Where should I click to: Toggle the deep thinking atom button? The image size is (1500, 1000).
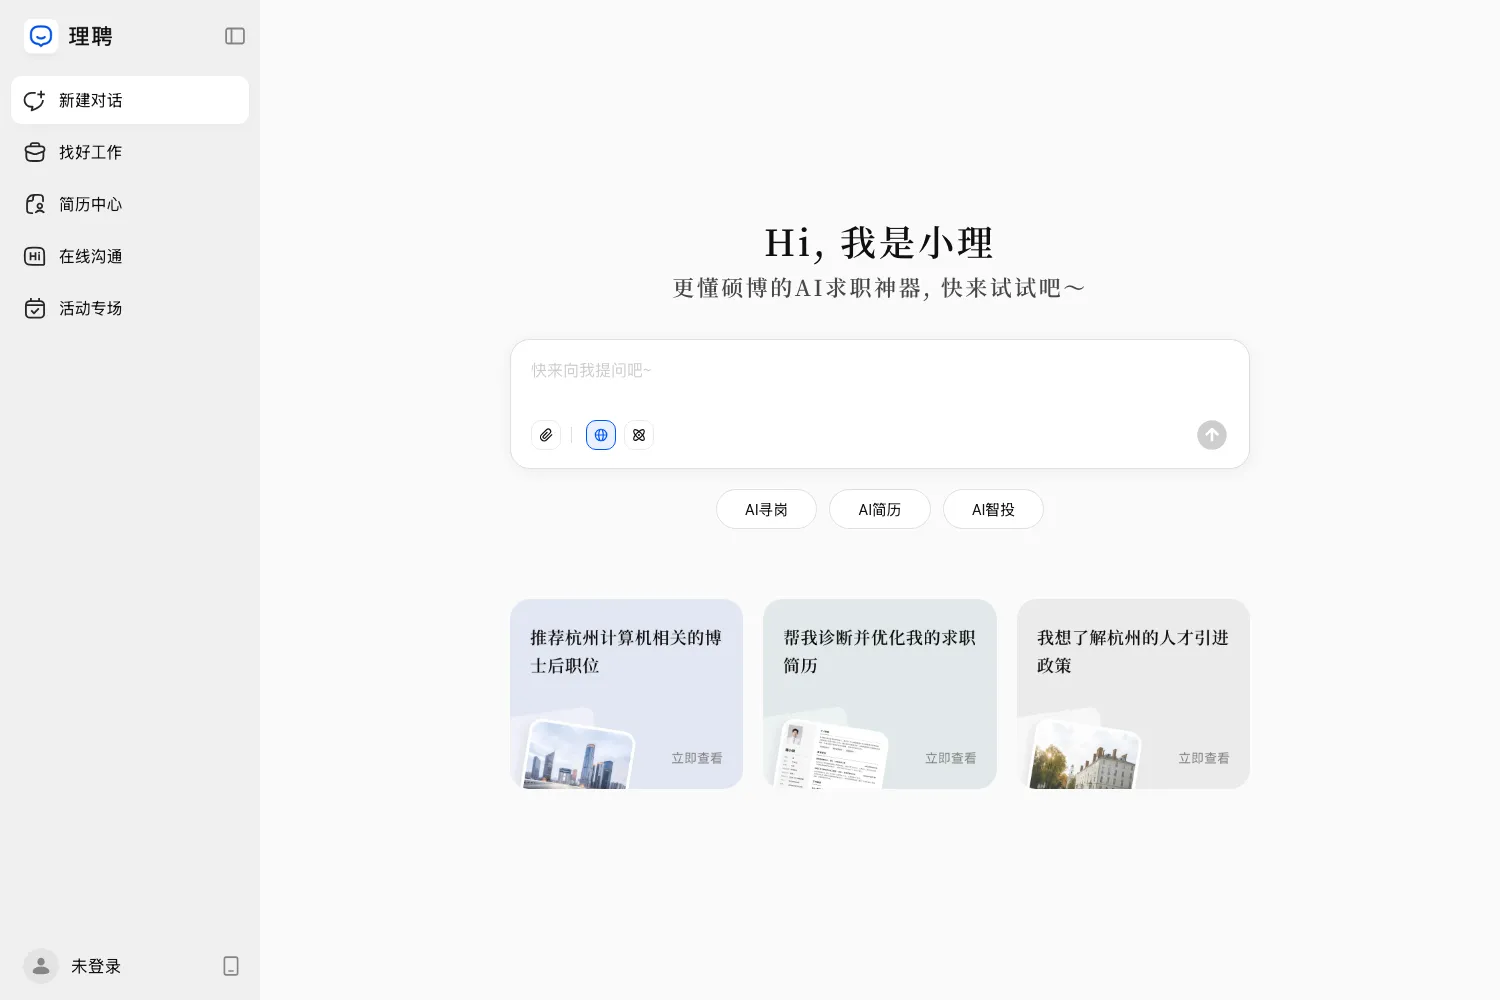[x=639, y=435]
